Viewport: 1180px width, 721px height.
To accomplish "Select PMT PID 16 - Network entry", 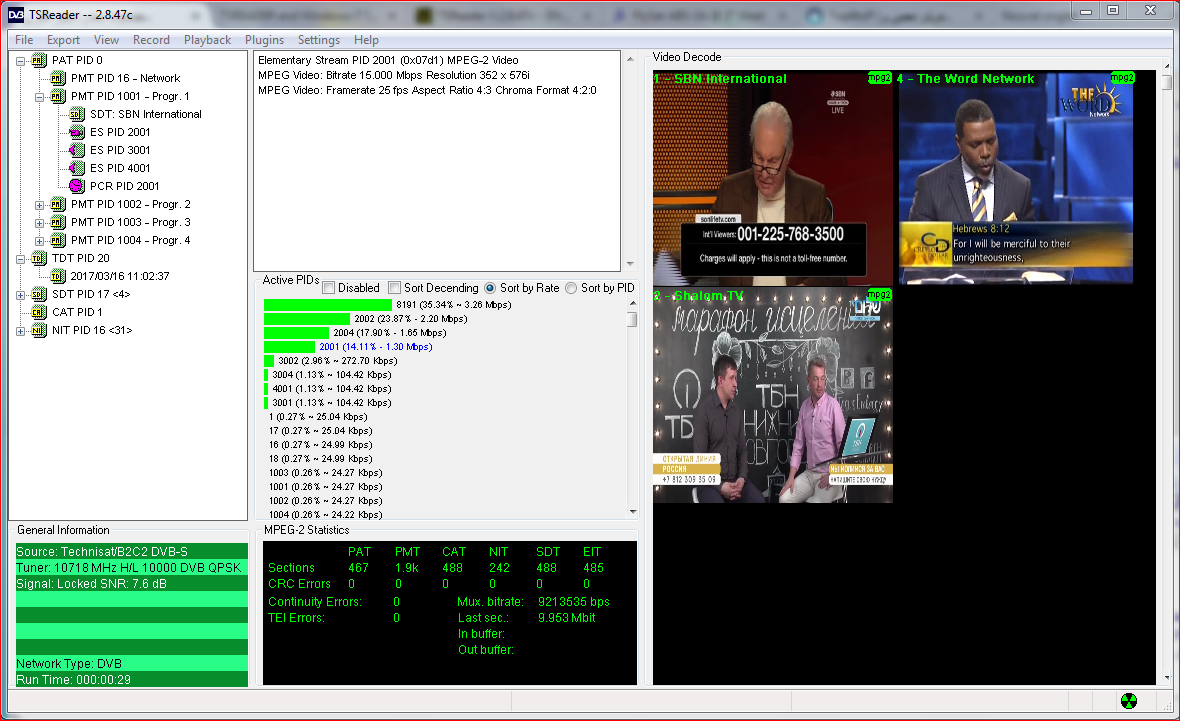I will click(125, 78).
